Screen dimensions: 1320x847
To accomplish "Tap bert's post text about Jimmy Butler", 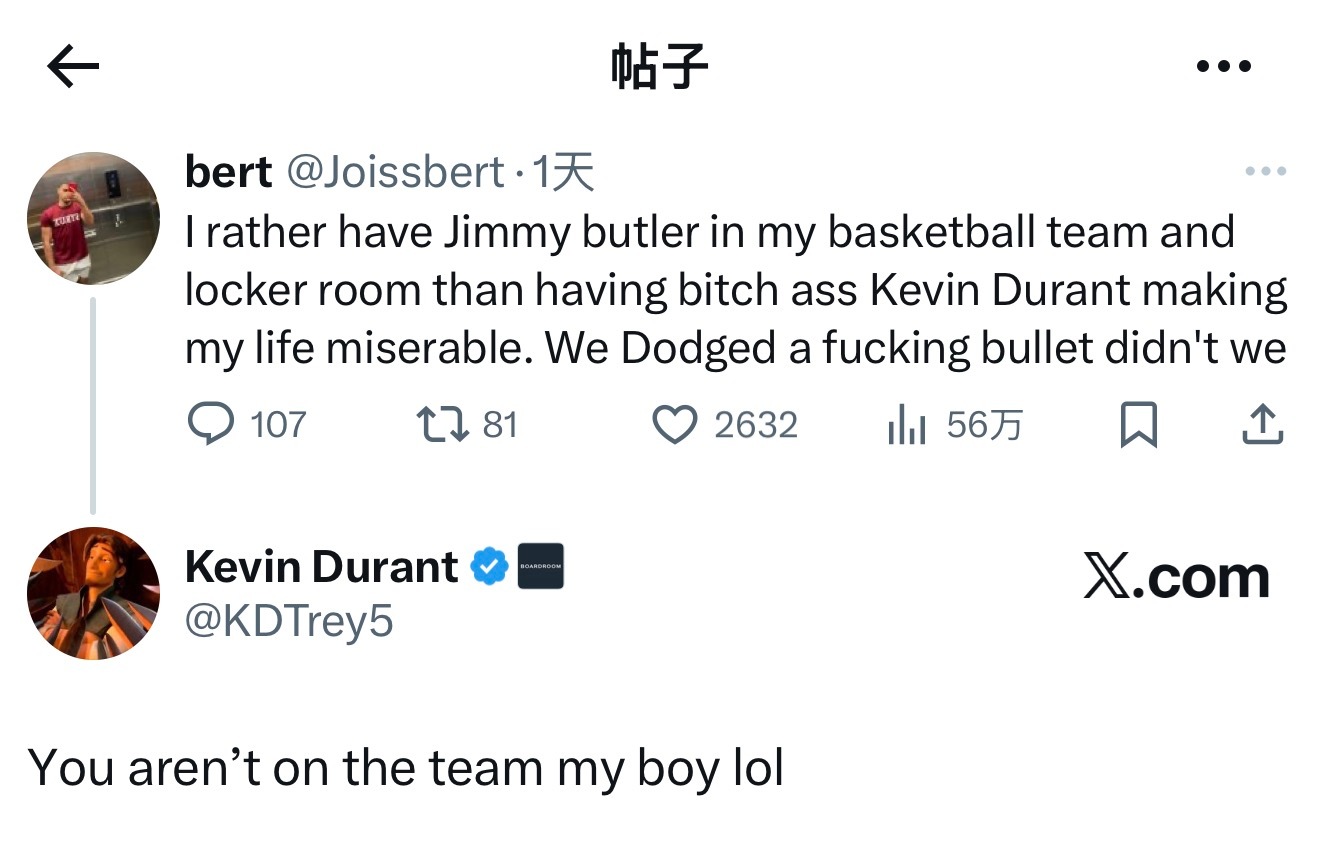I will [x=735, y=290].
